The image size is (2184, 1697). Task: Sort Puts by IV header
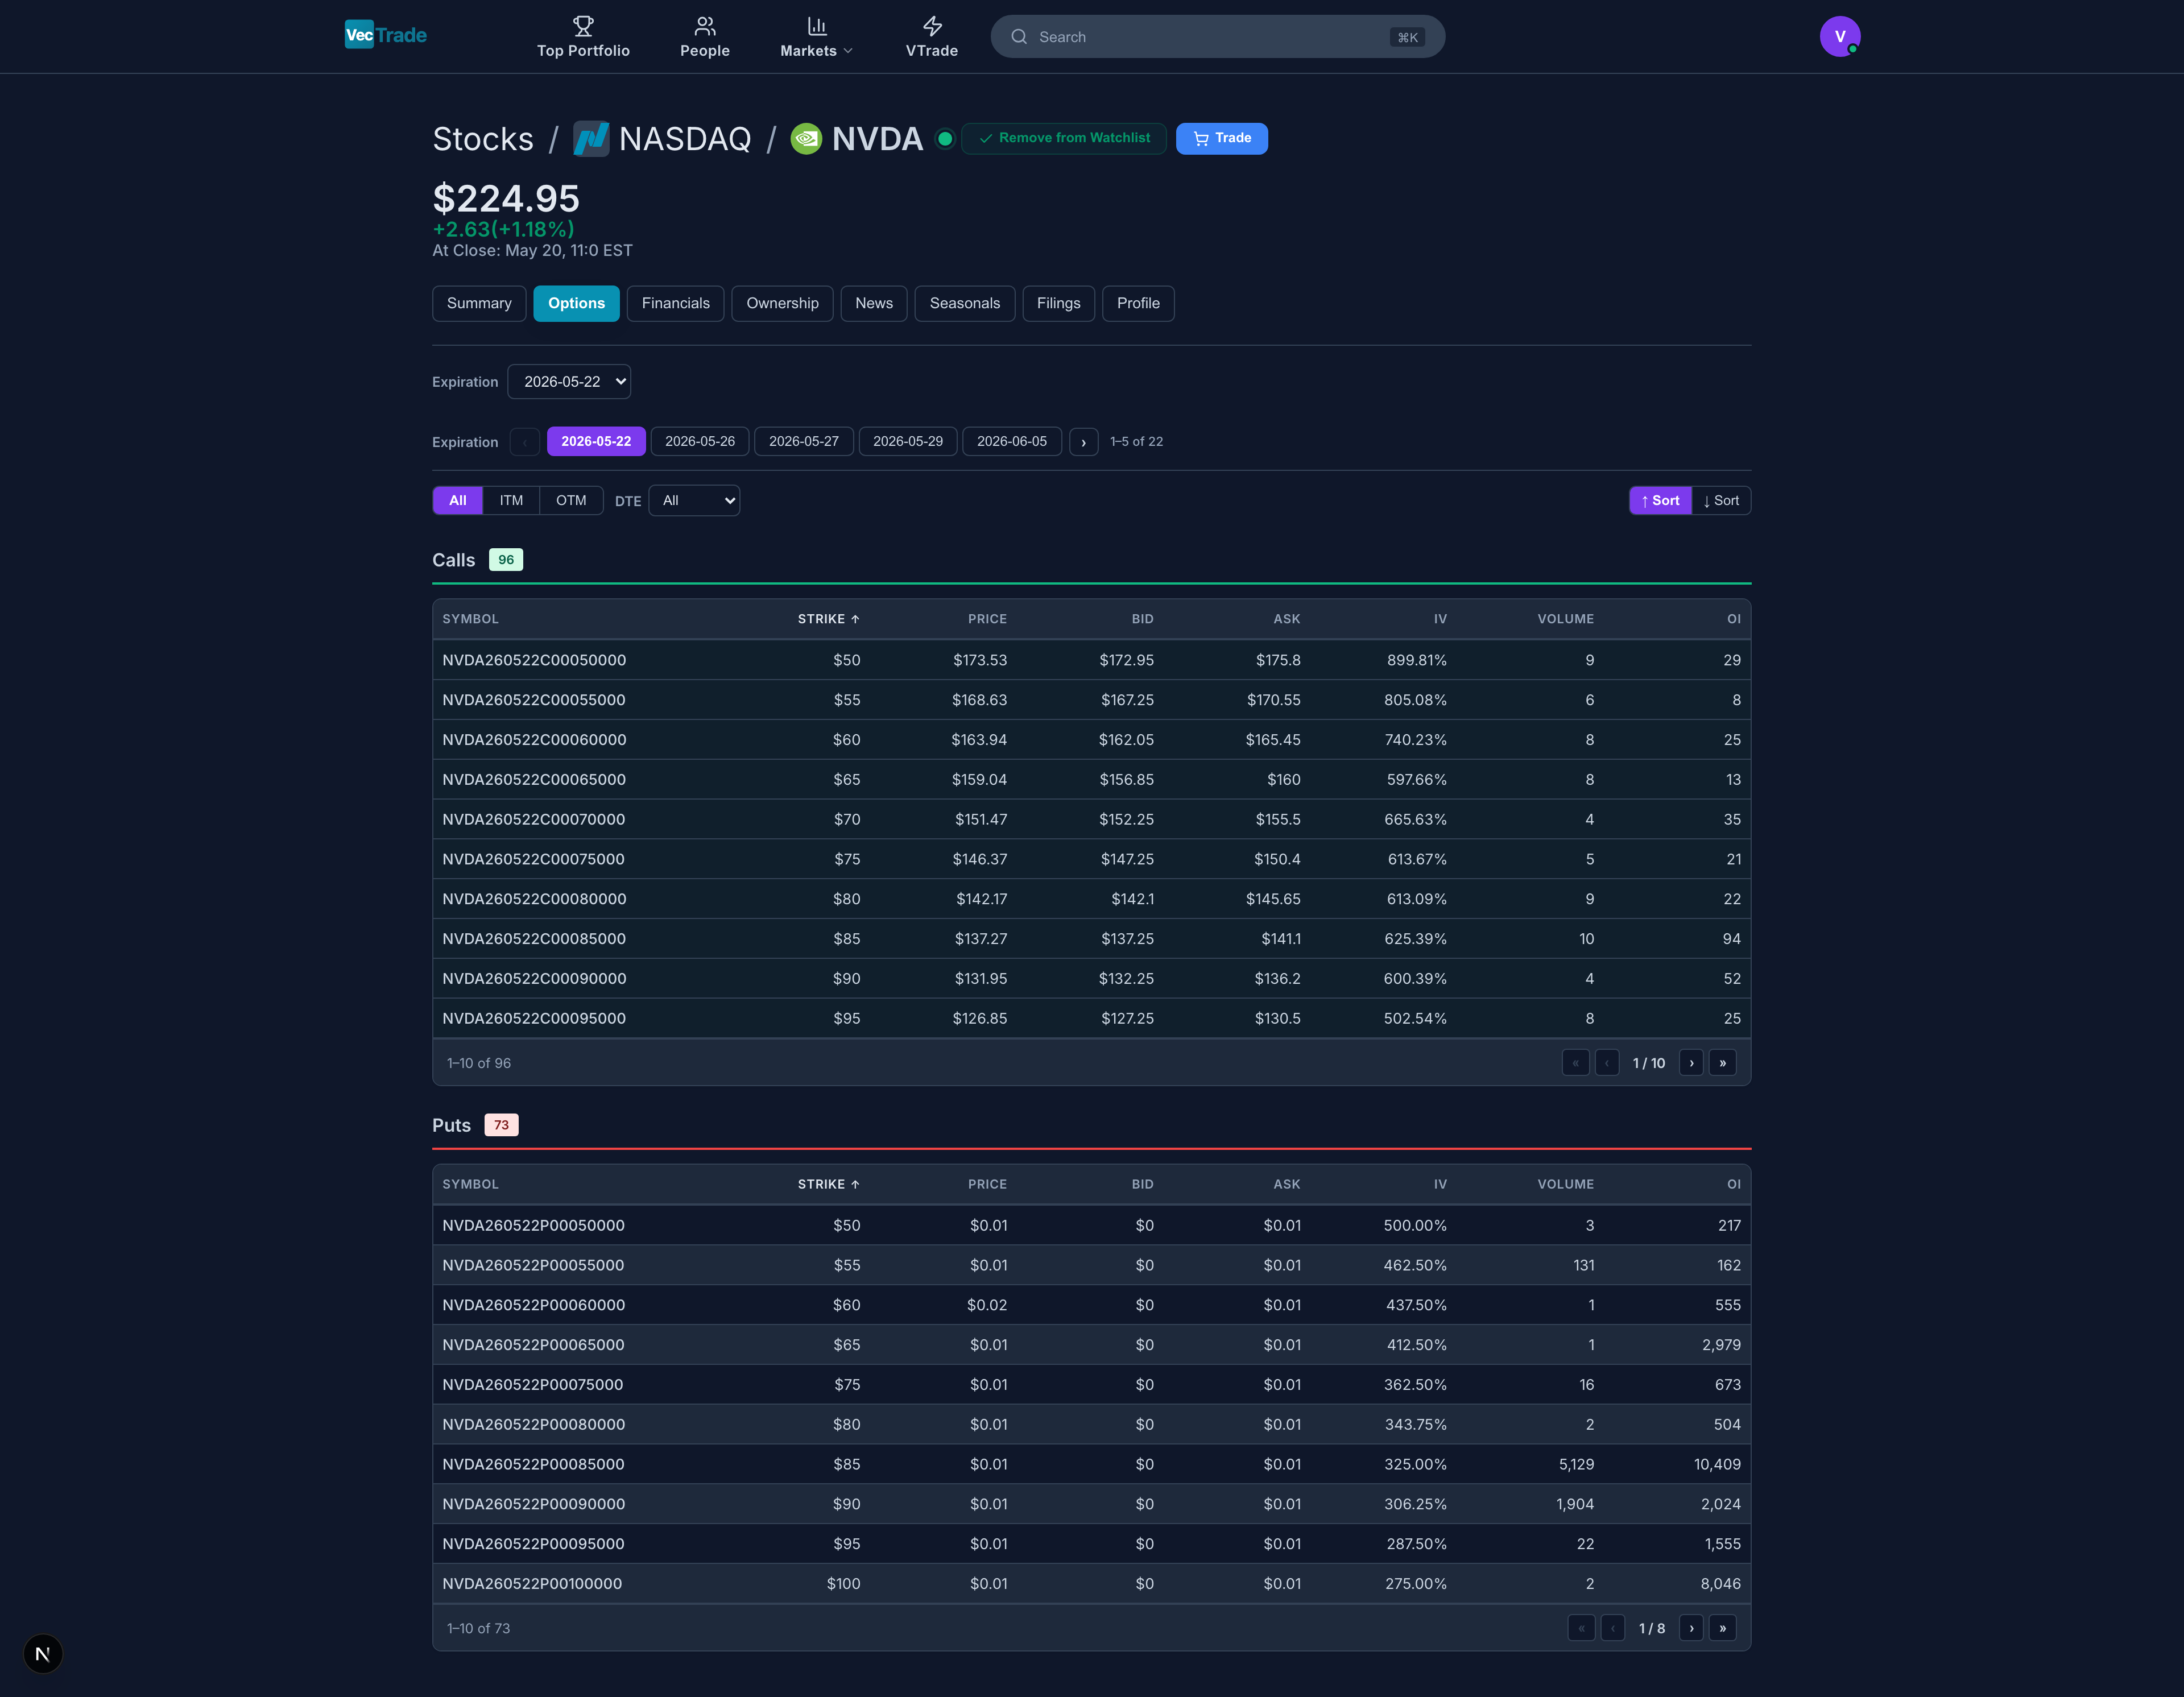tap(1440, 1184)
